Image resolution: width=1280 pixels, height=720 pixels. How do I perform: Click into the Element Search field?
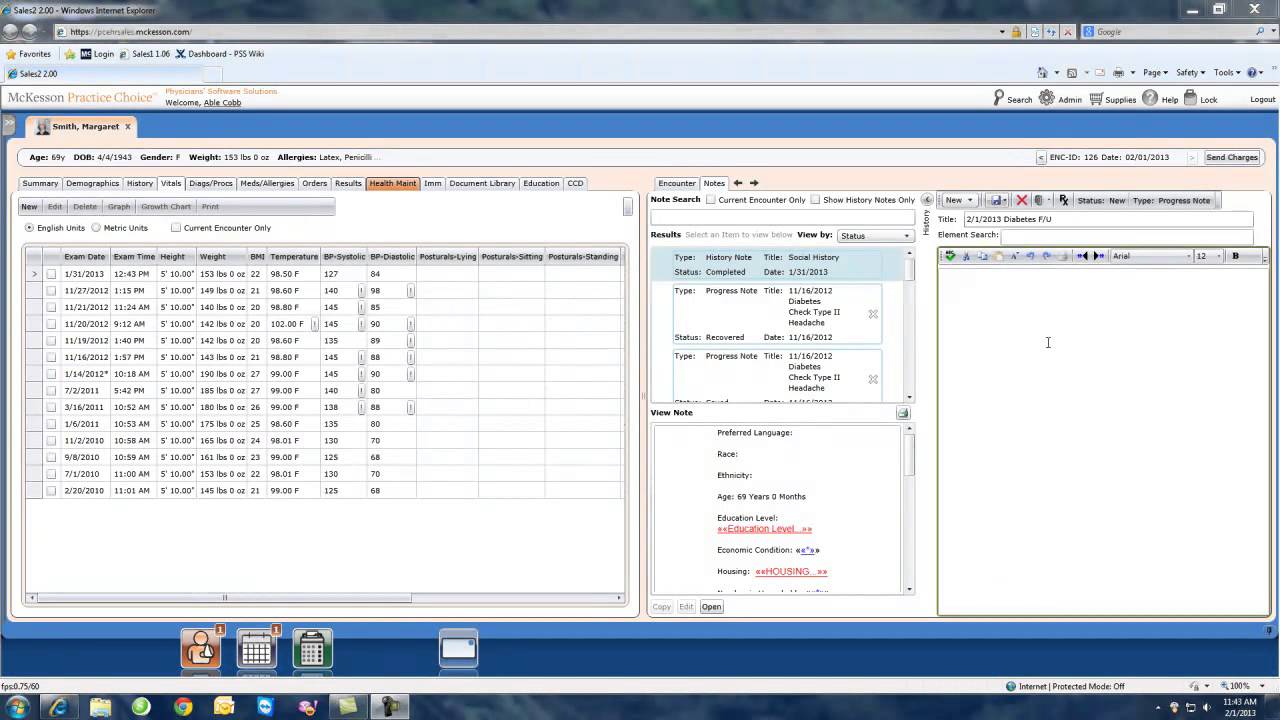(x=1127, y=235)
